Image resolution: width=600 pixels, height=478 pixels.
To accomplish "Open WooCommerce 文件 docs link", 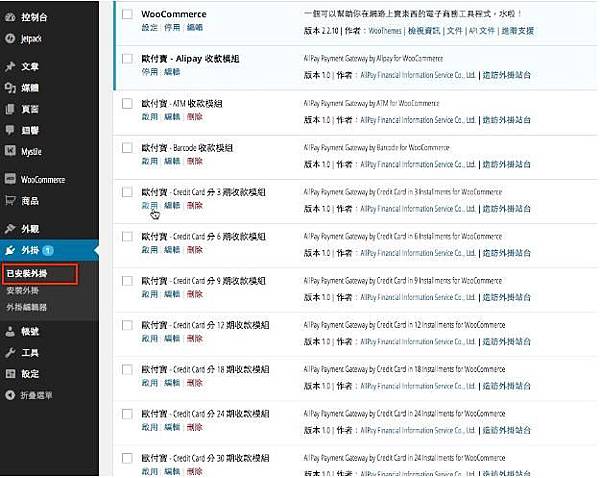I will tap(455, 31).
